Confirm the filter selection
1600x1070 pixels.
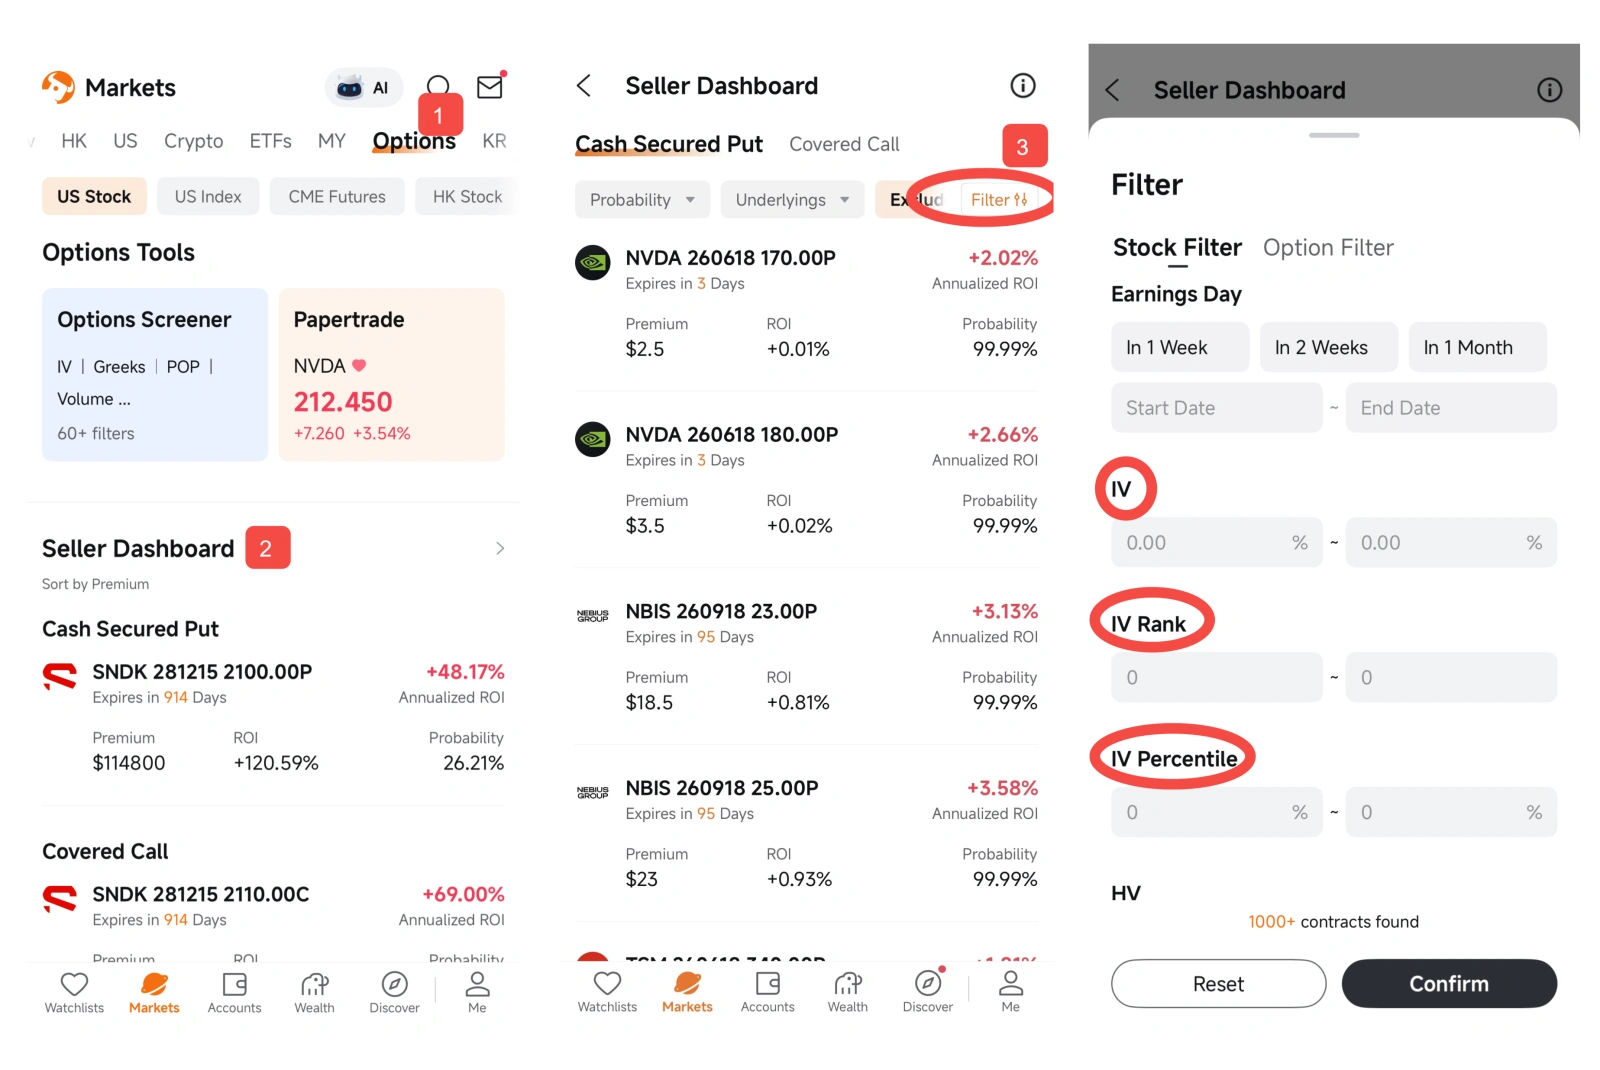point(1449,984)
